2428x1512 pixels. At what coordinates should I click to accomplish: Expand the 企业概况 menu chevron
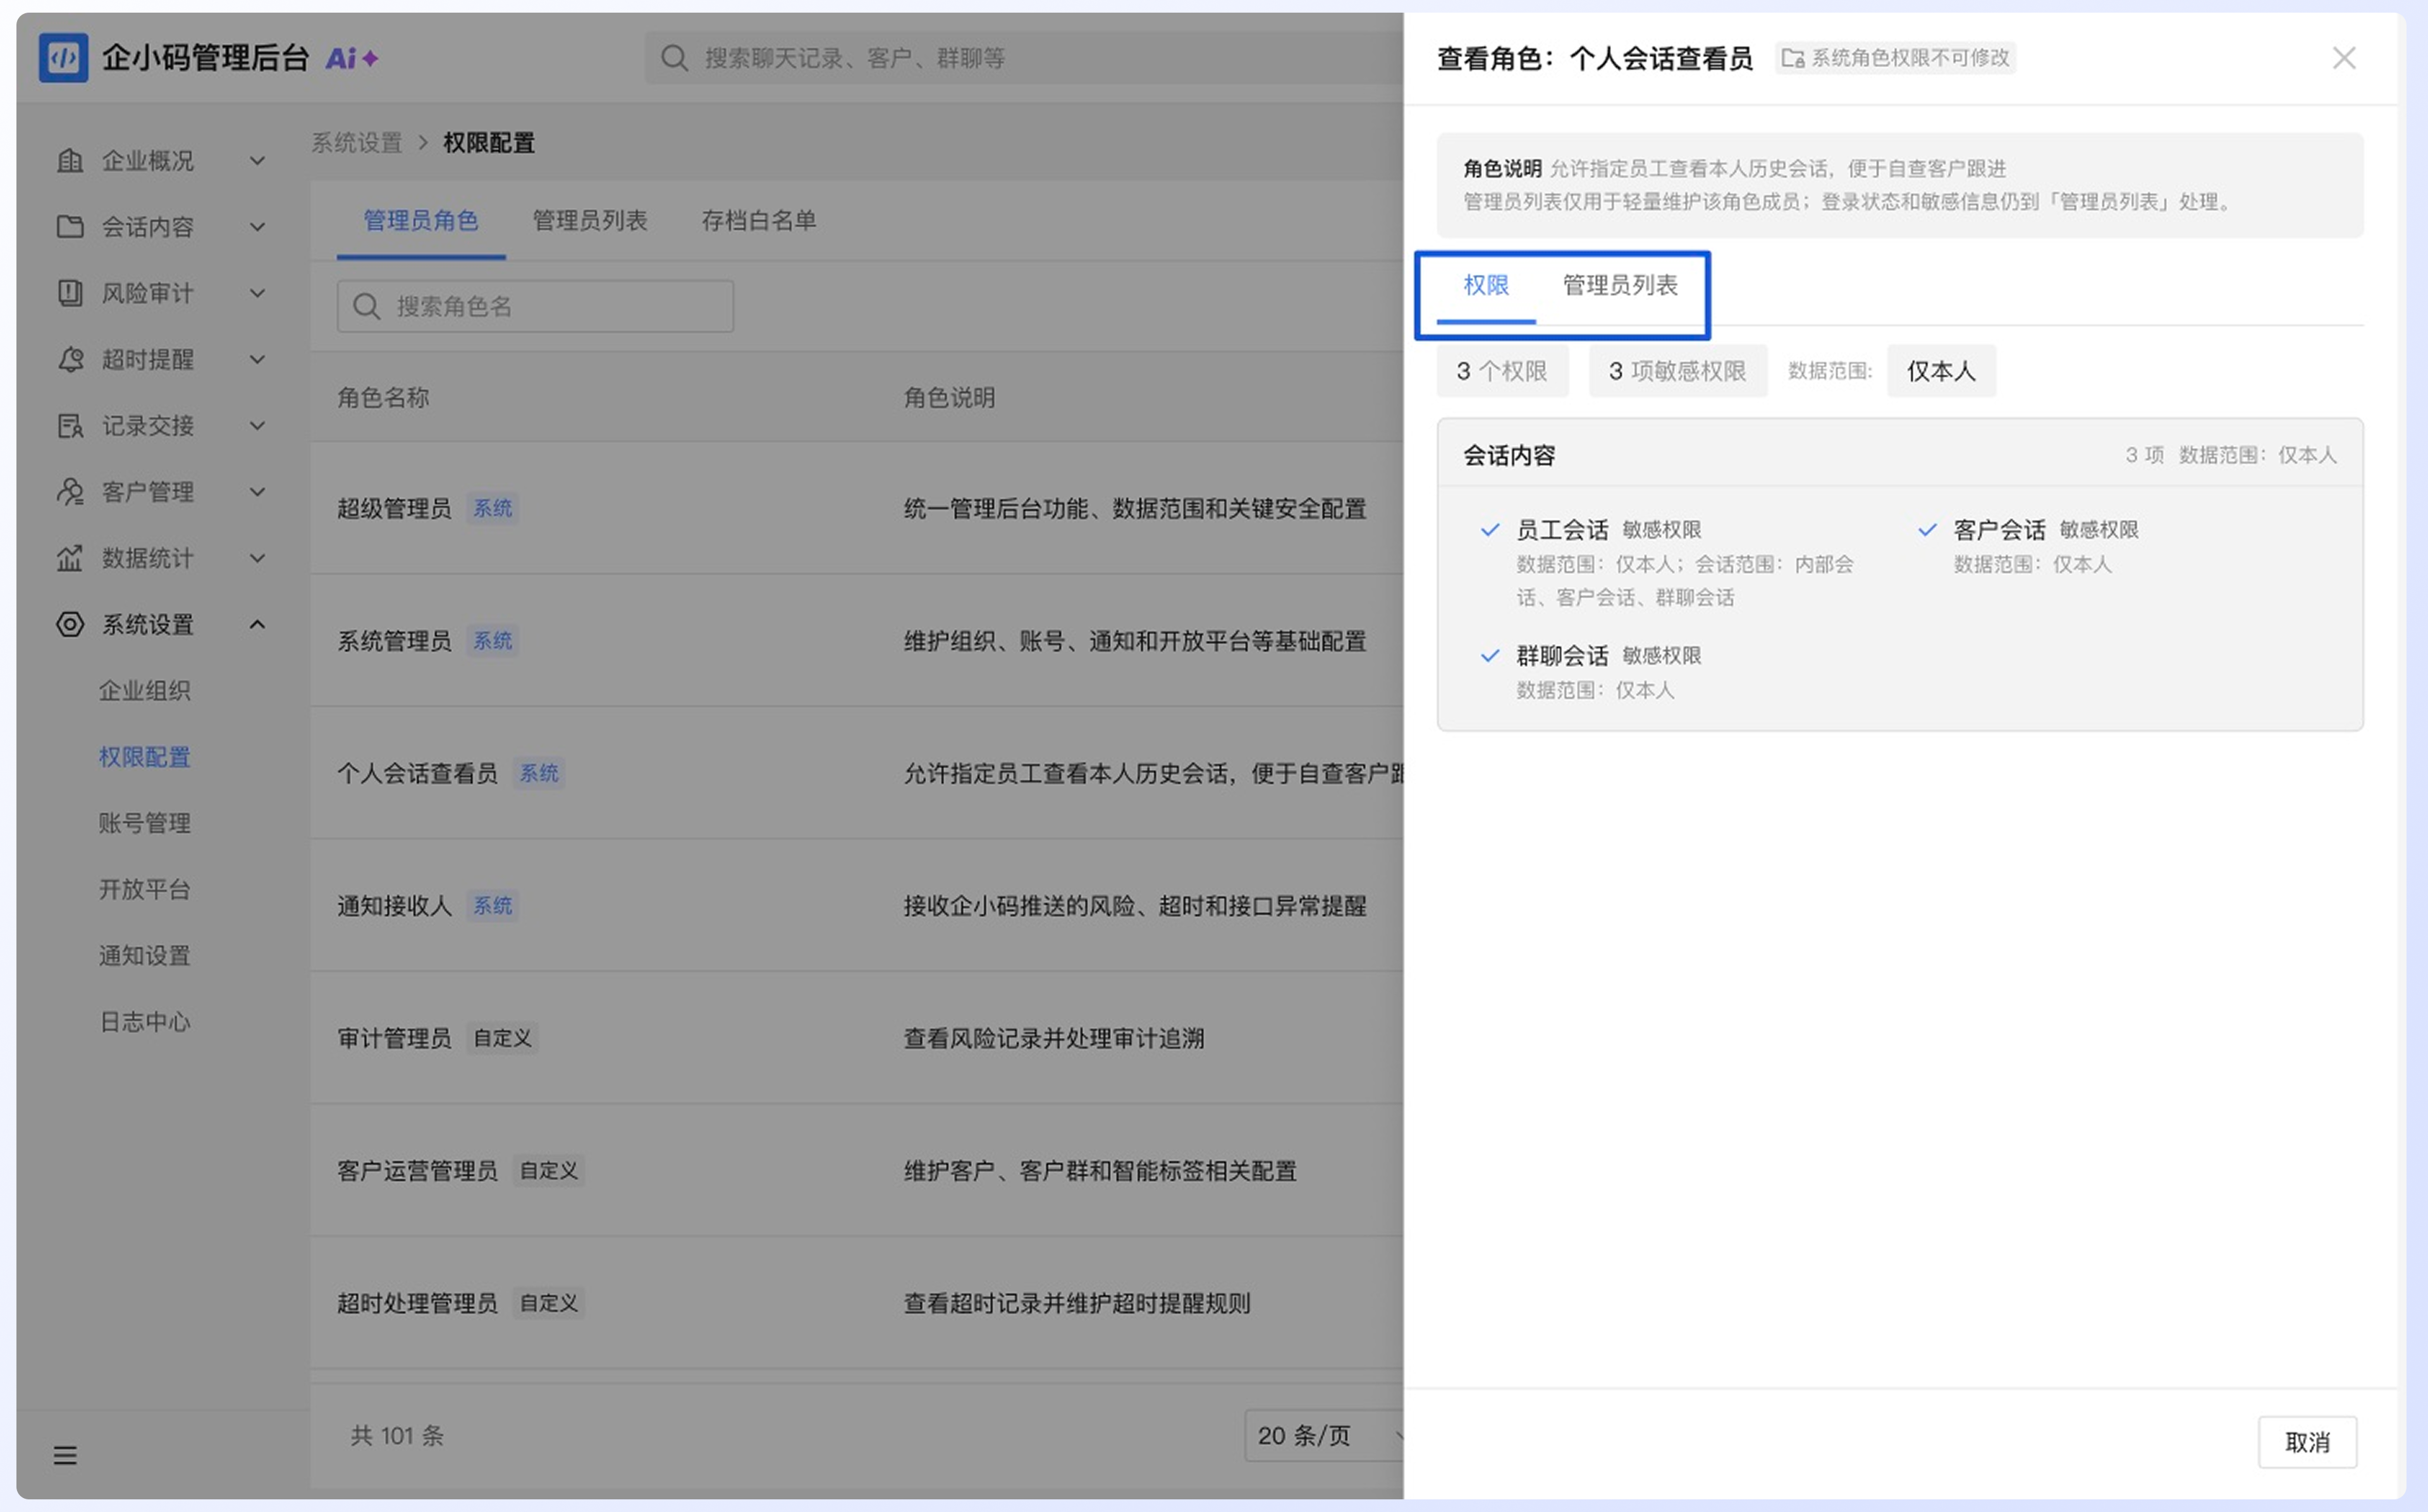(257, 160)
